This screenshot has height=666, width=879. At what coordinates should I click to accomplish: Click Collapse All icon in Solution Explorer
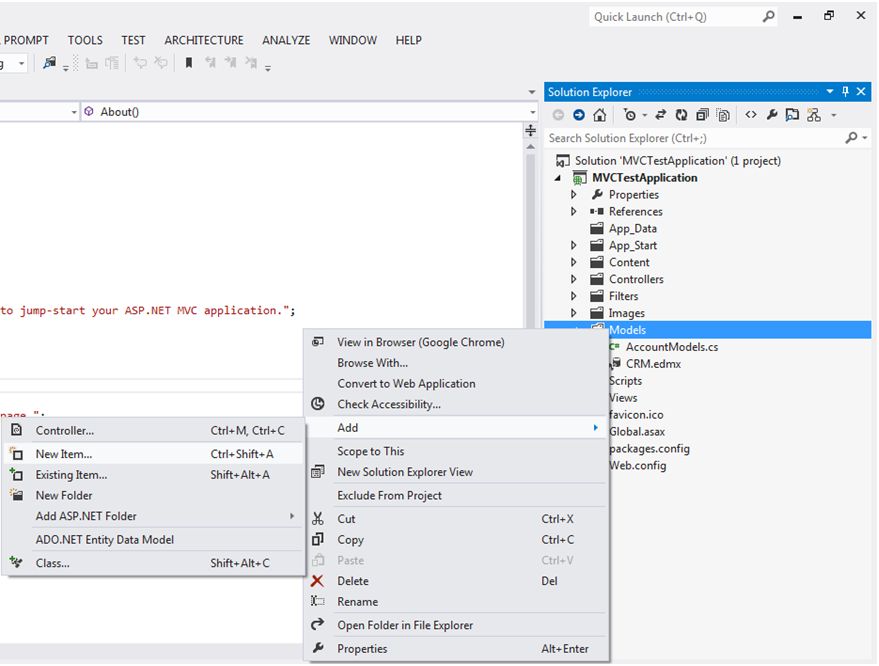(702, 115)
